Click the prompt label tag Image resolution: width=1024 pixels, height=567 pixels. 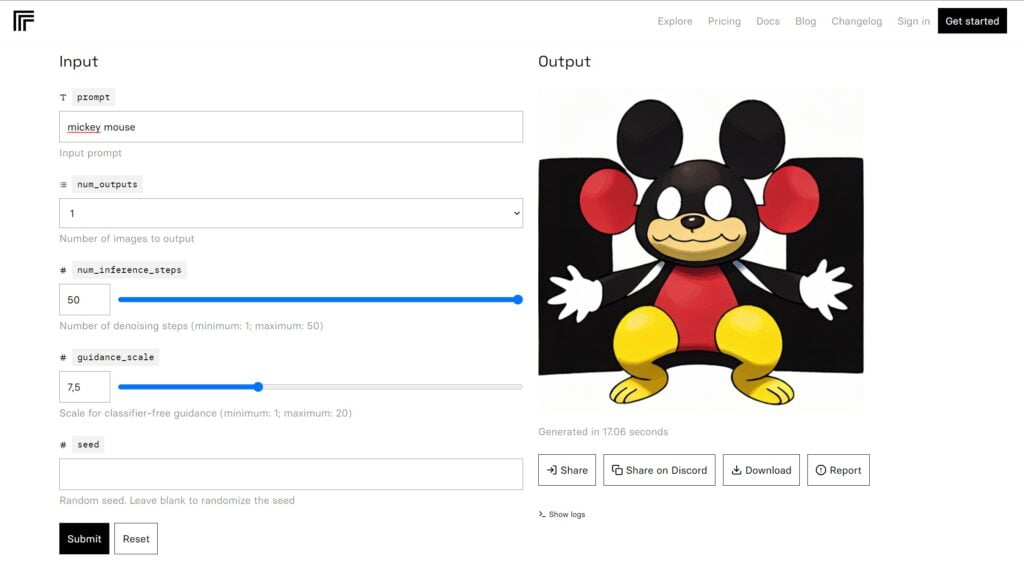[93, 97]
